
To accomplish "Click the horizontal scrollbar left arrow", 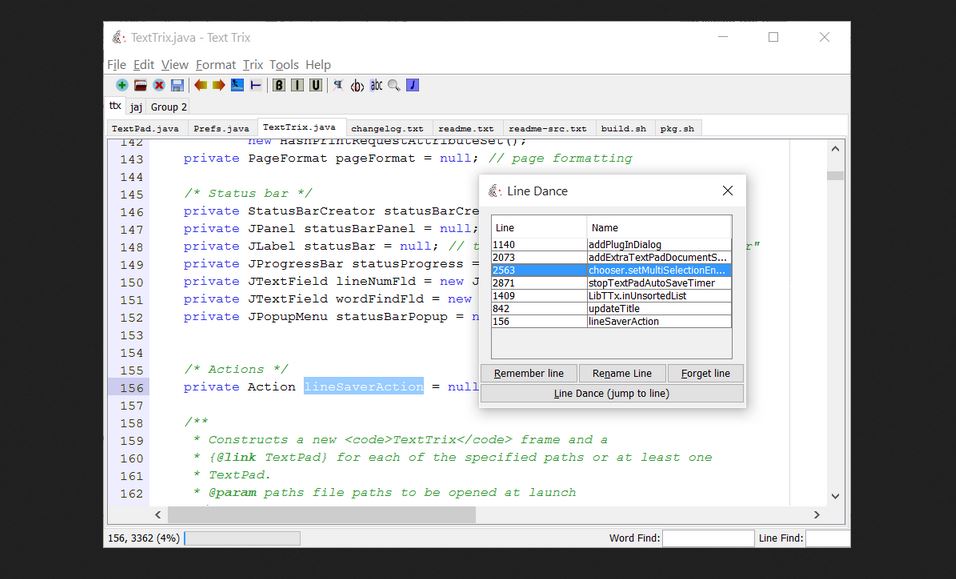I will click(158, 515).
